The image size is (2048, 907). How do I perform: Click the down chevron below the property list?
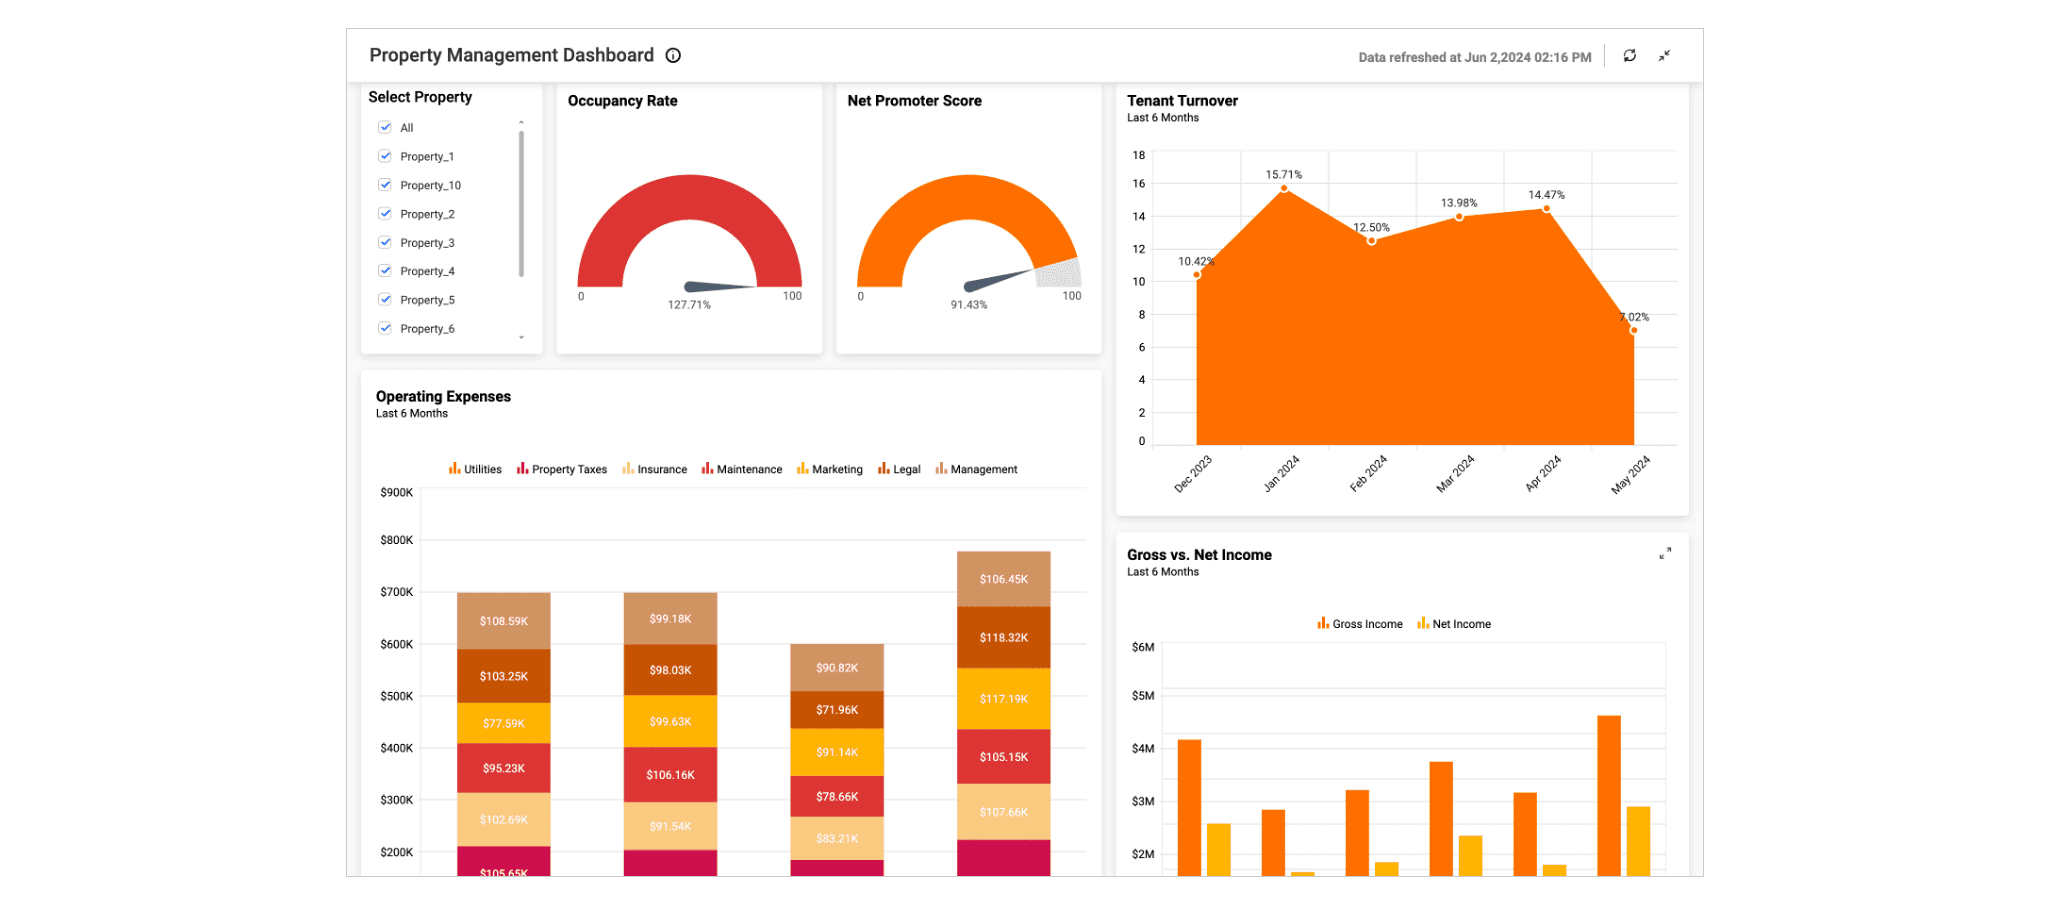click(x=521, y=338)
